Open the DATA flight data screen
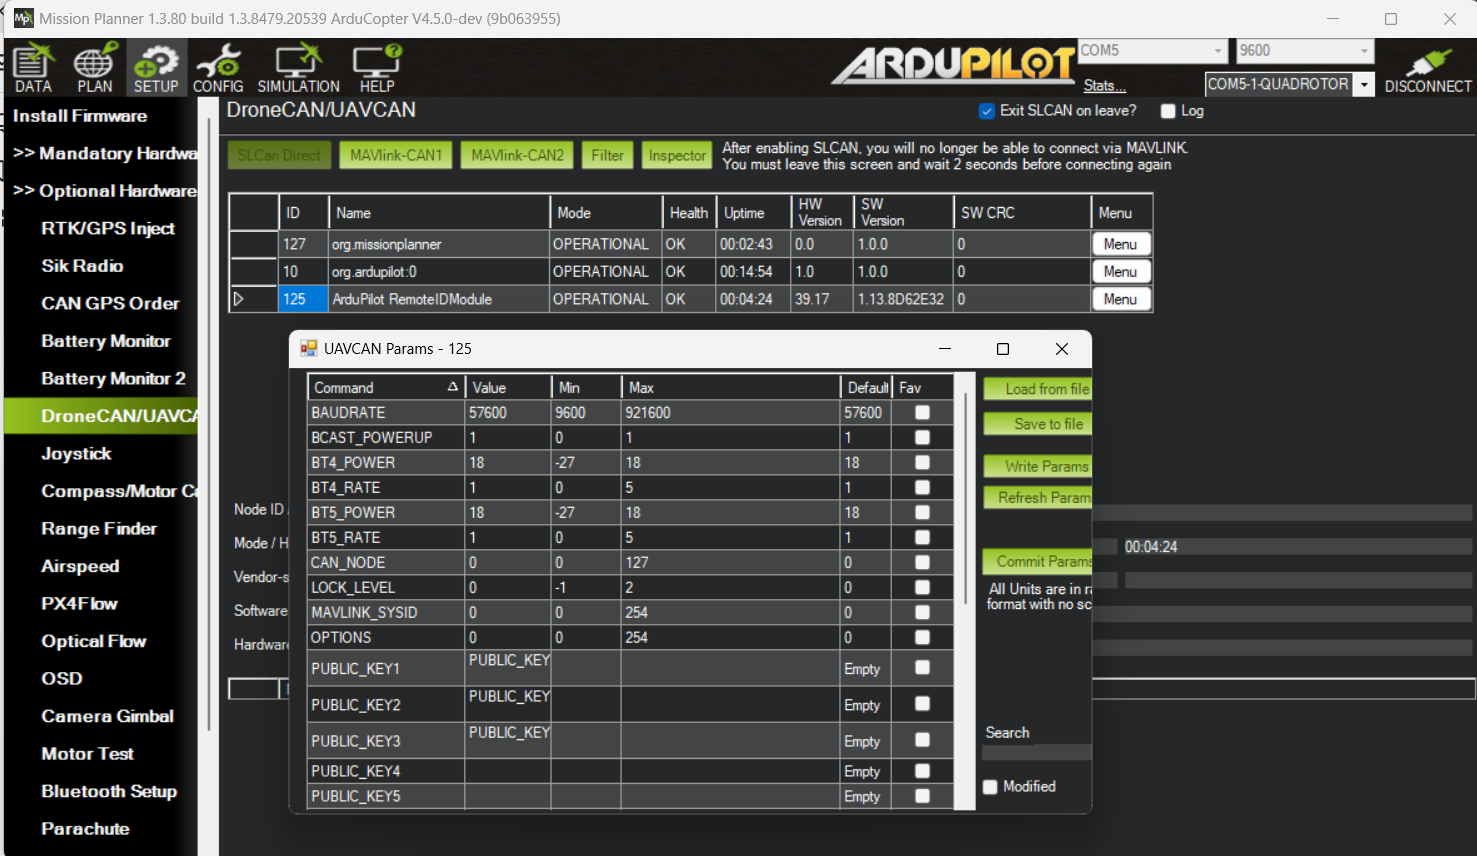 coord(33,68)
